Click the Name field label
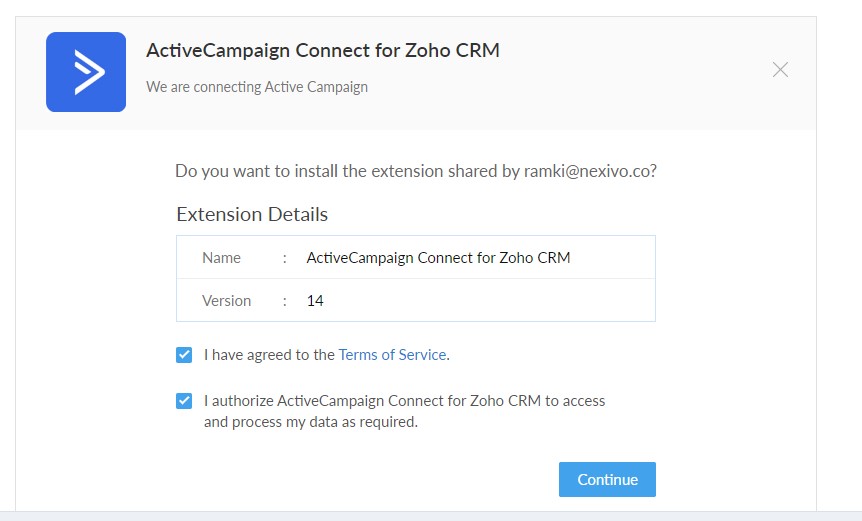The image size is (862, 521). click(x=221, y=258)
